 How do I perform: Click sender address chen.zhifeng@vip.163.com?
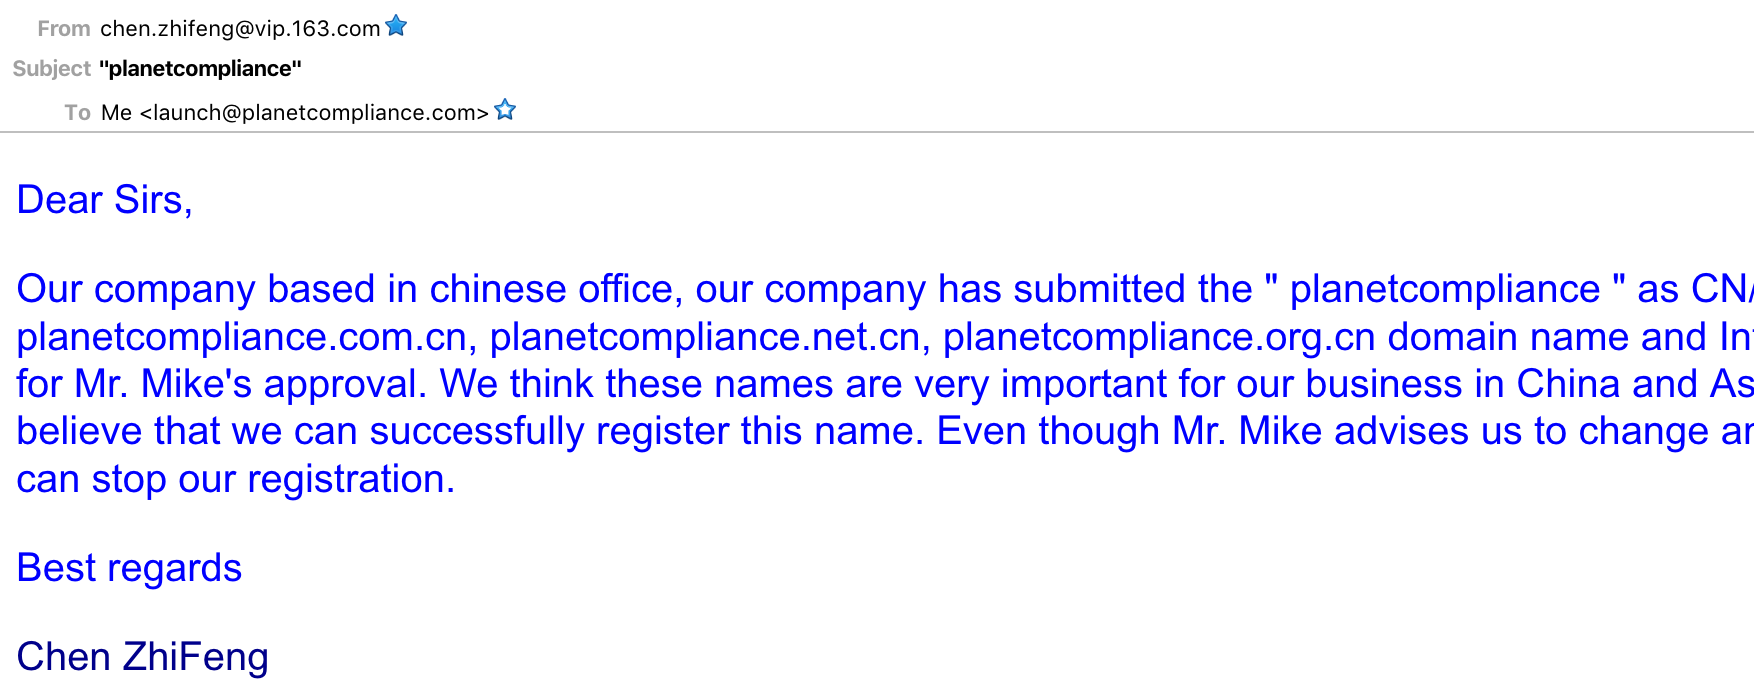click(x=240, y=28)
